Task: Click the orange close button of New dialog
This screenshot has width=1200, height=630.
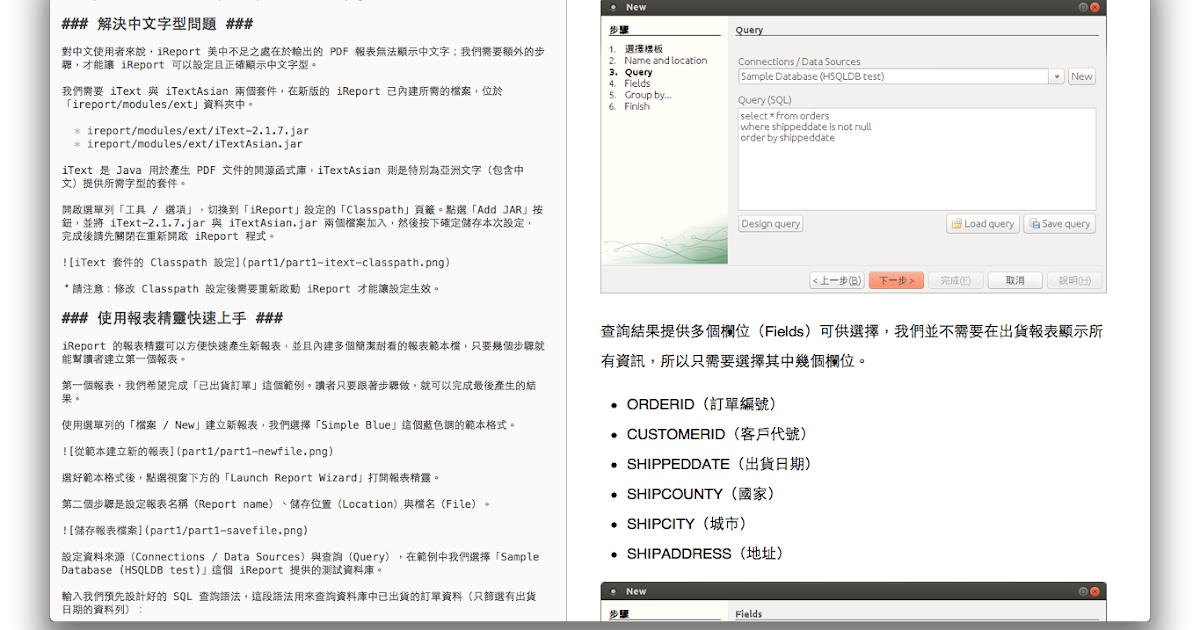Action: coord(1097,7)
